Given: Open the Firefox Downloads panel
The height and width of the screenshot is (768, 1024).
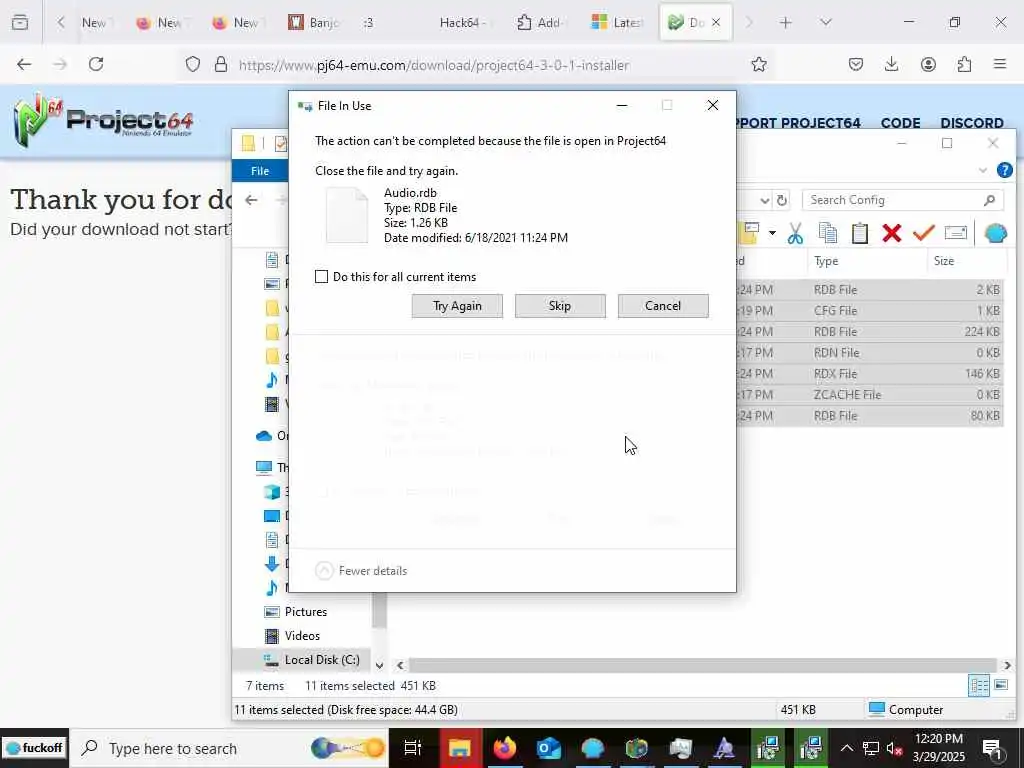Looking at the screenshot, I should pos(891,64).
